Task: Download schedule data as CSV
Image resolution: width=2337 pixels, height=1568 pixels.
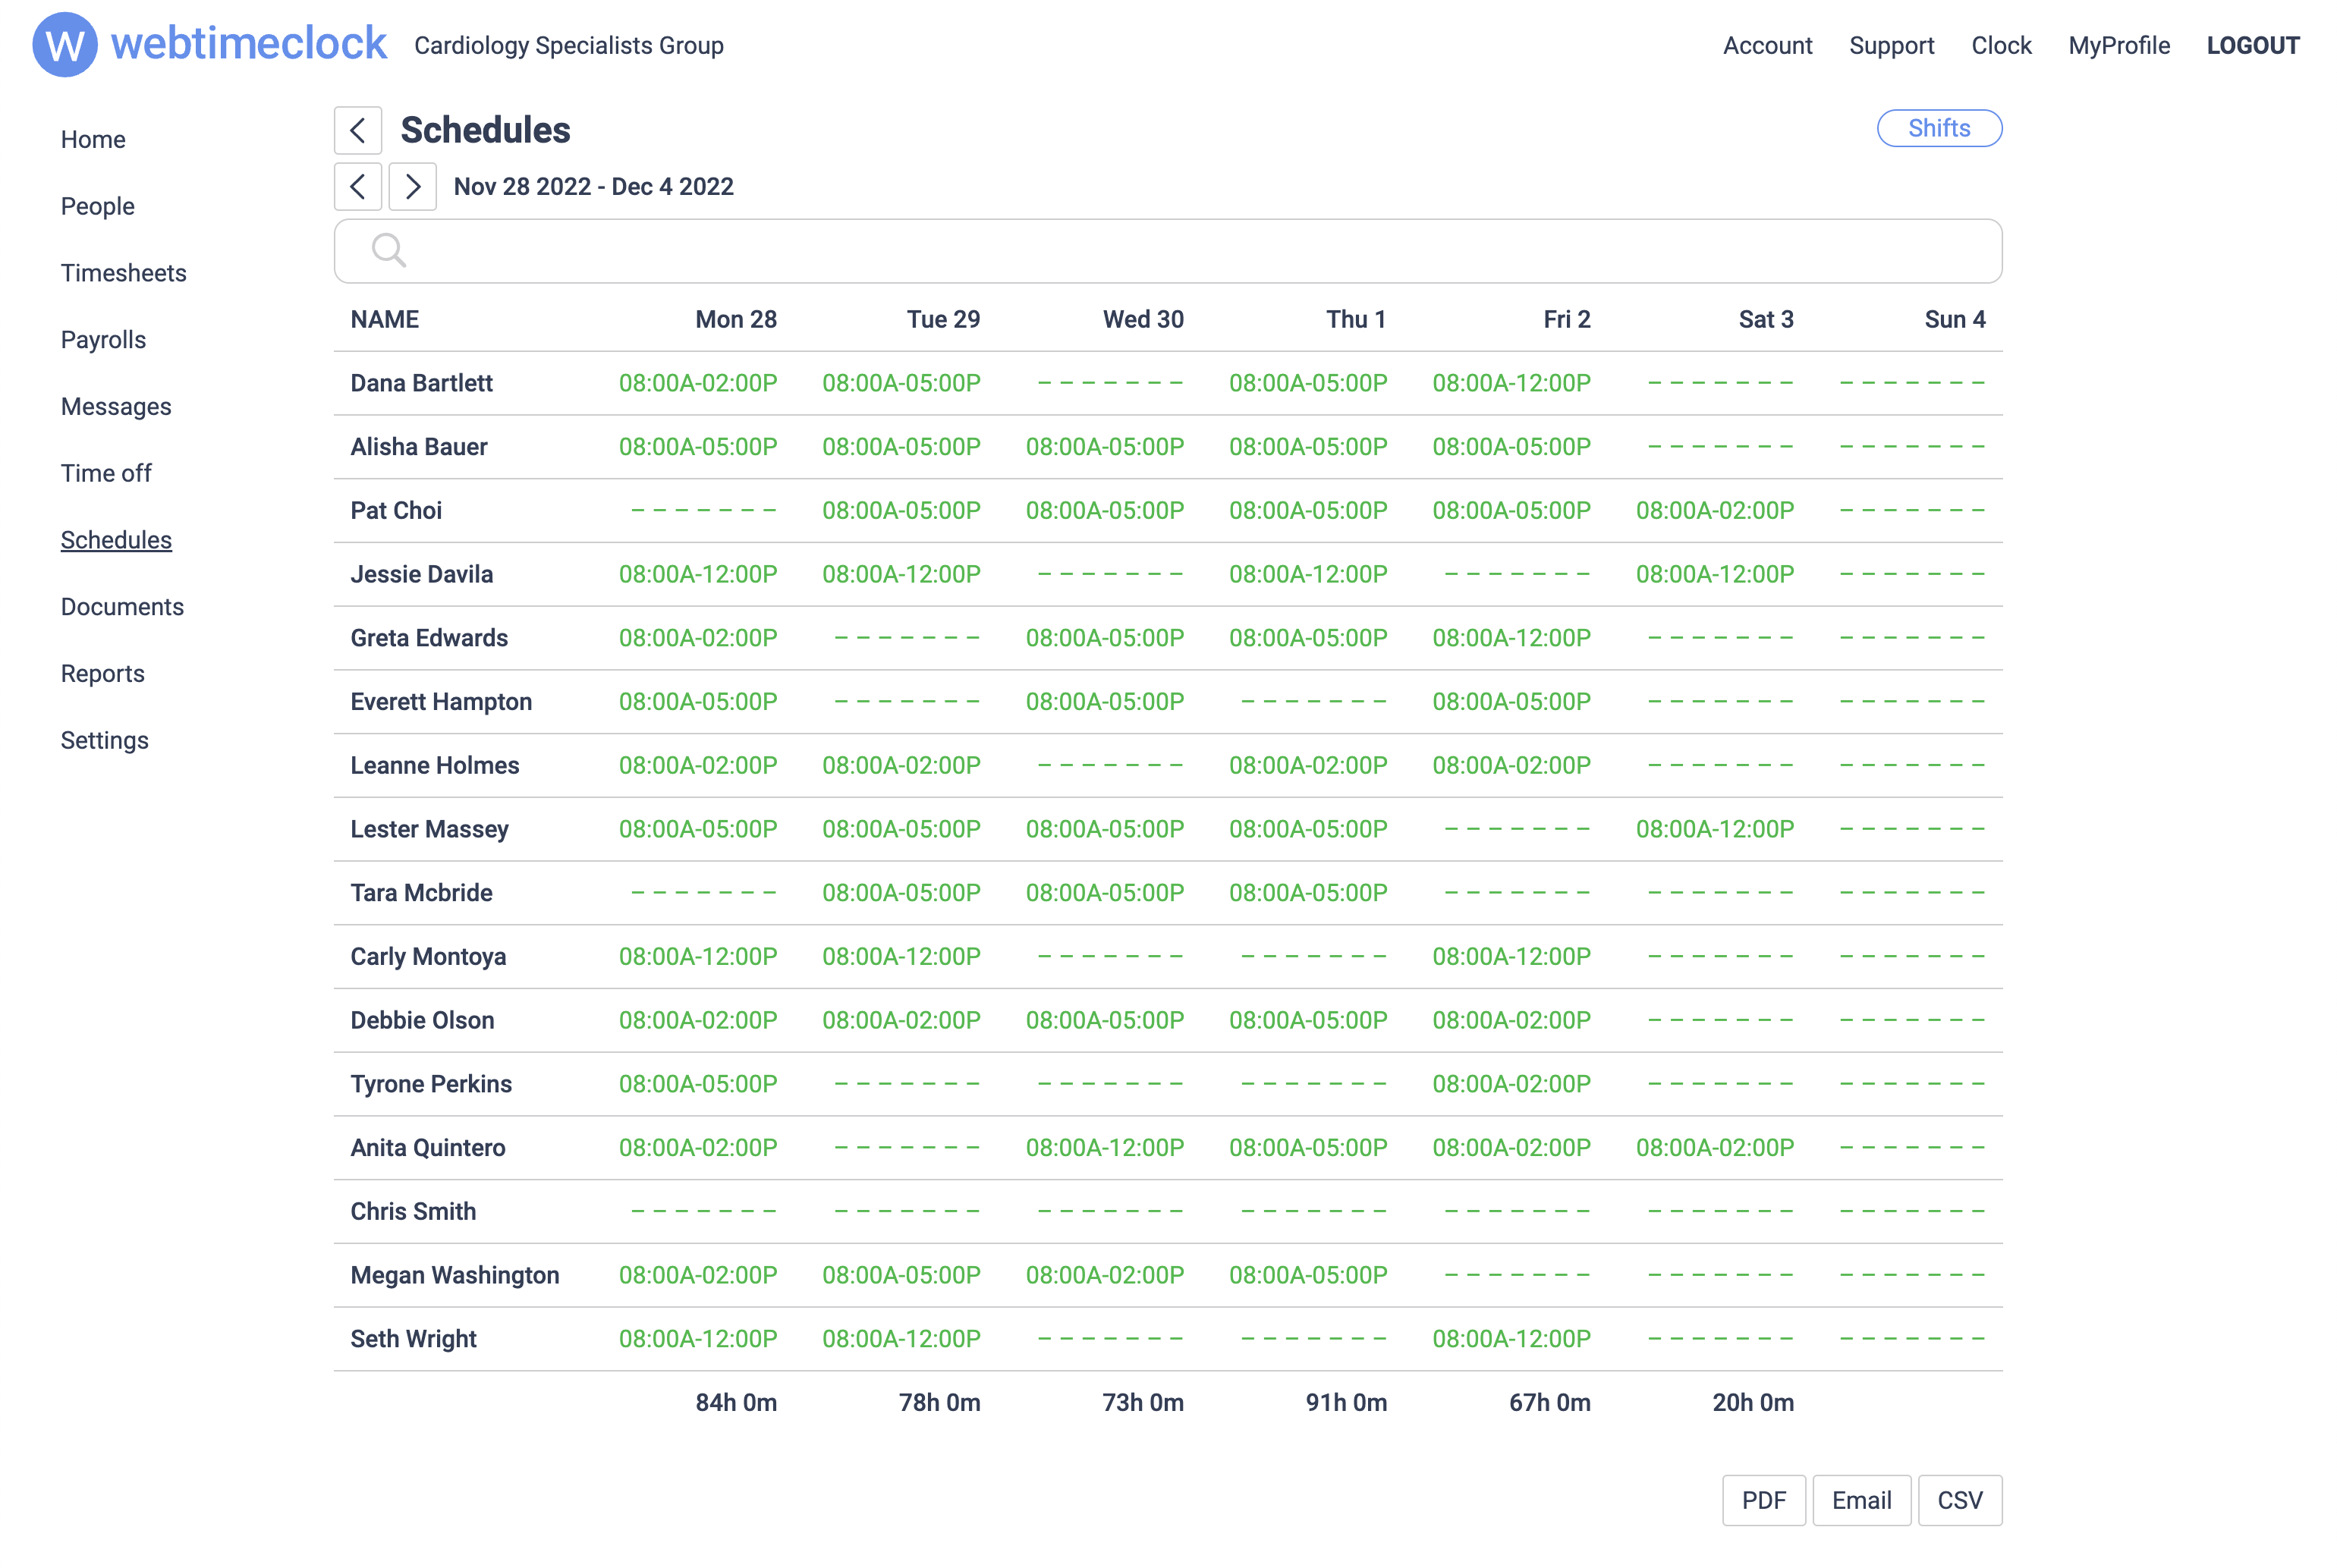Action: [x=1959, y=1500]
